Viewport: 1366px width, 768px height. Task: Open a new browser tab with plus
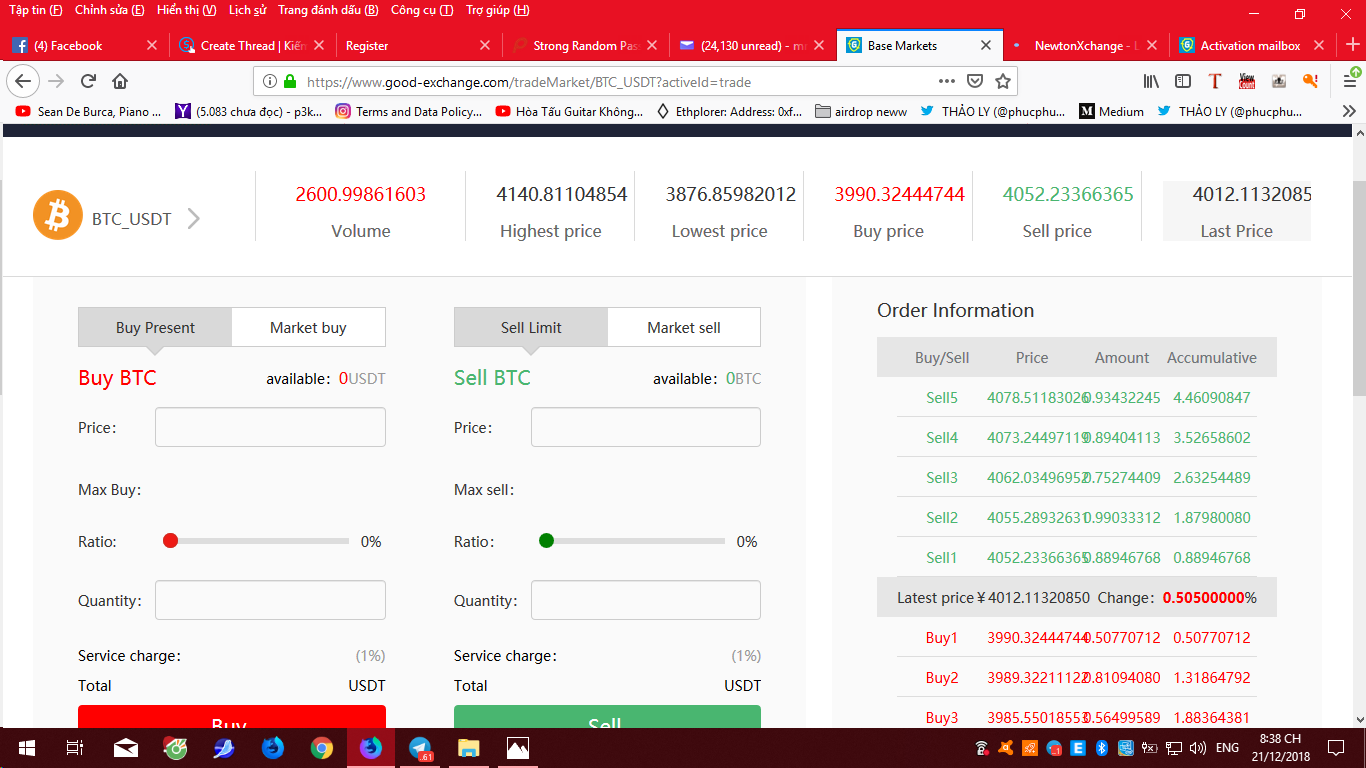(1352, 45)
